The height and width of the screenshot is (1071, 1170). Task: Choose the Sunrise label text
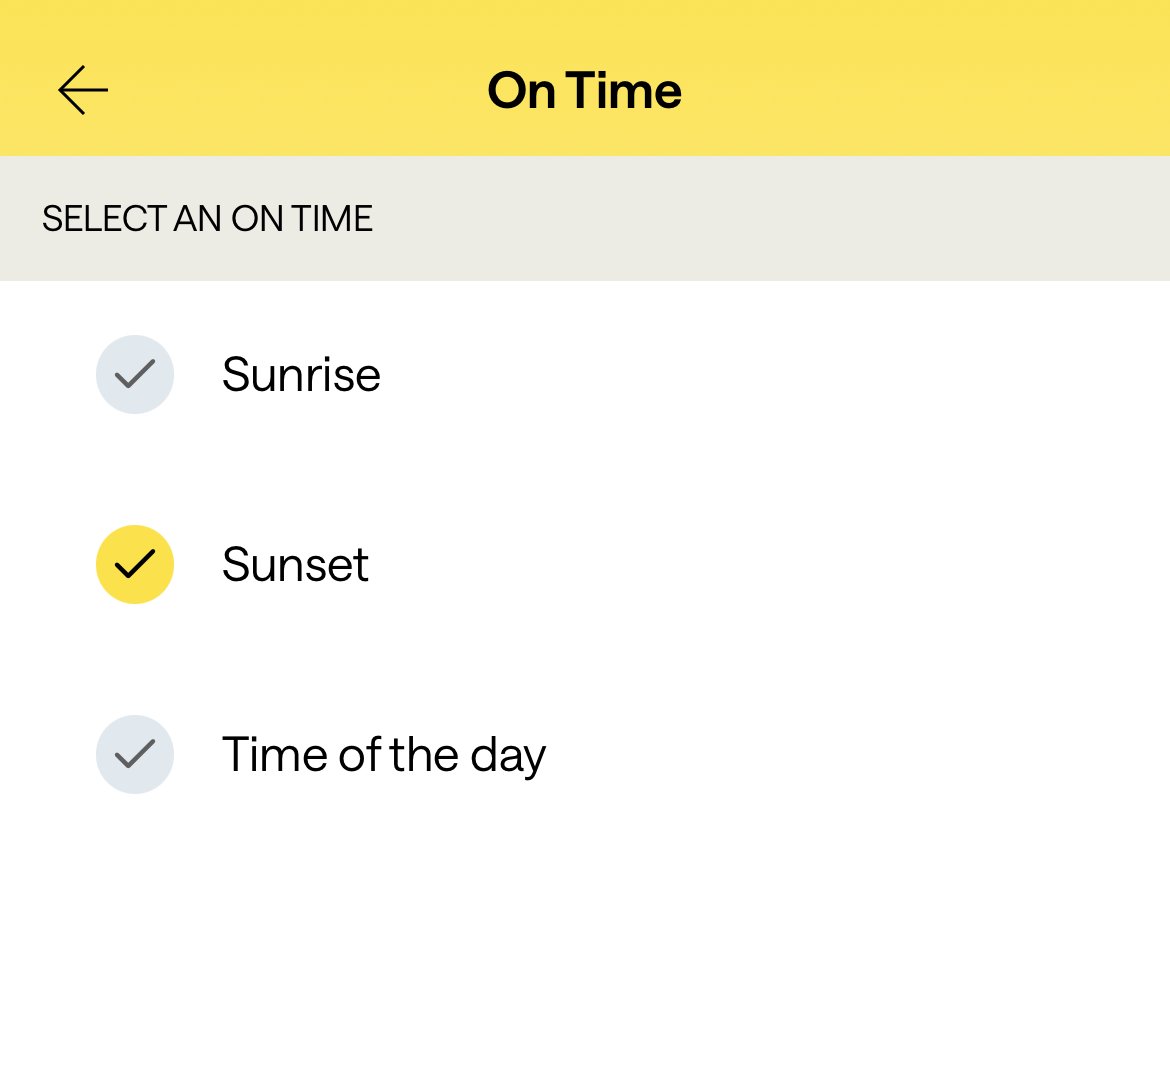tap(301, 374)
